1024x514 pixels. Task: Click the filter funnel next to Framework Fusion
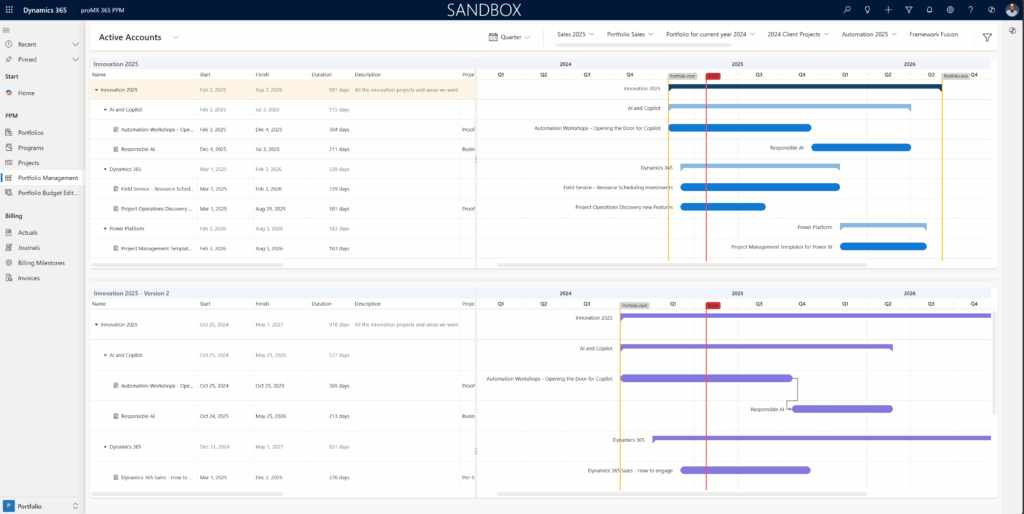click(987, 38)
